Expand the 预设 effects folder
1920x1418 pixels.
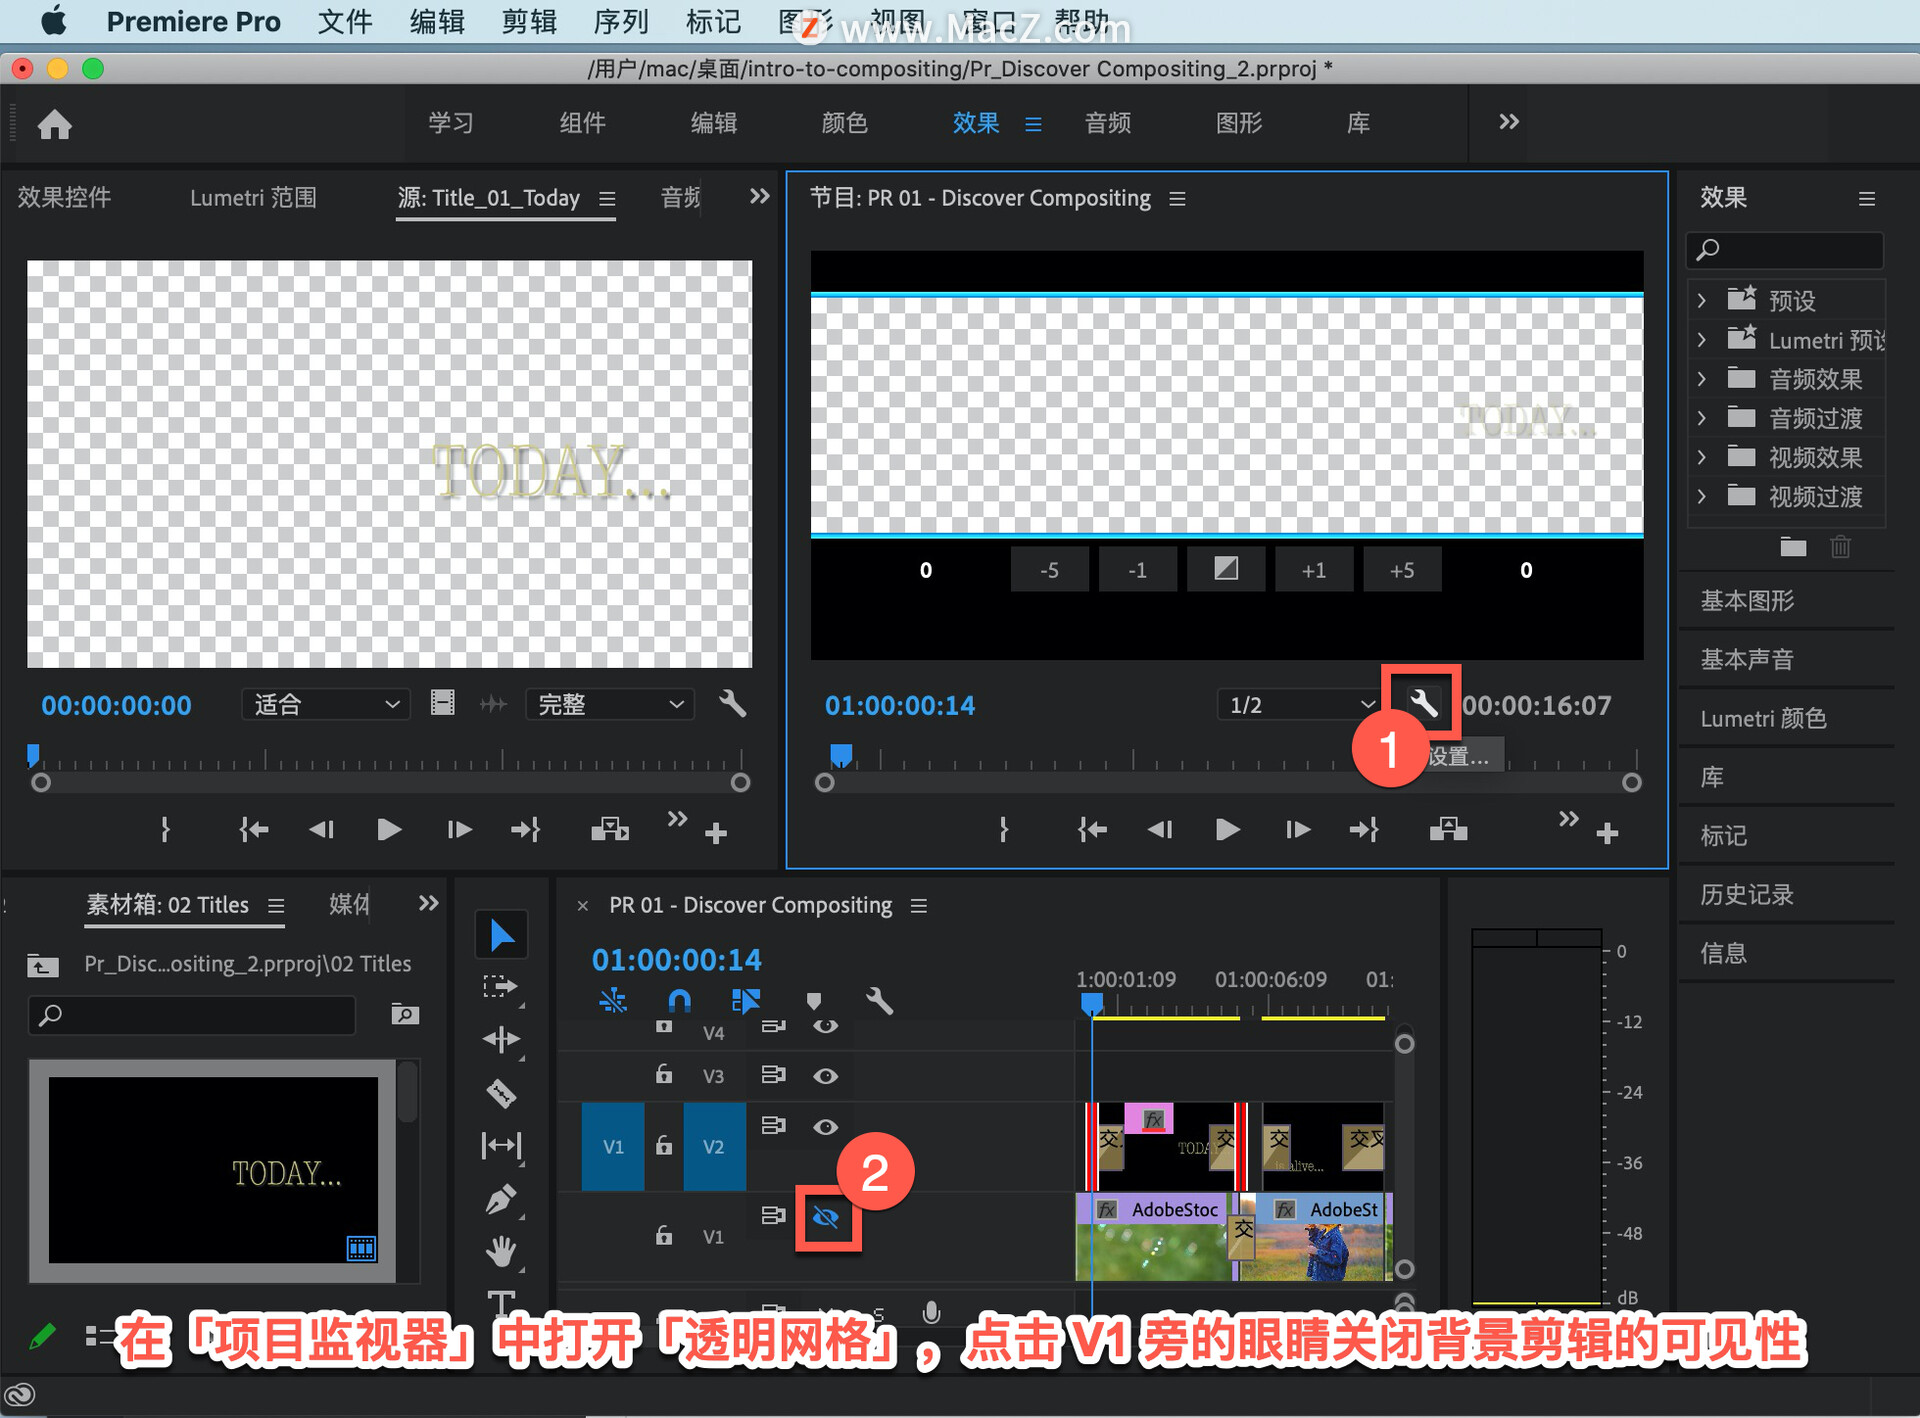point(1701,299)
